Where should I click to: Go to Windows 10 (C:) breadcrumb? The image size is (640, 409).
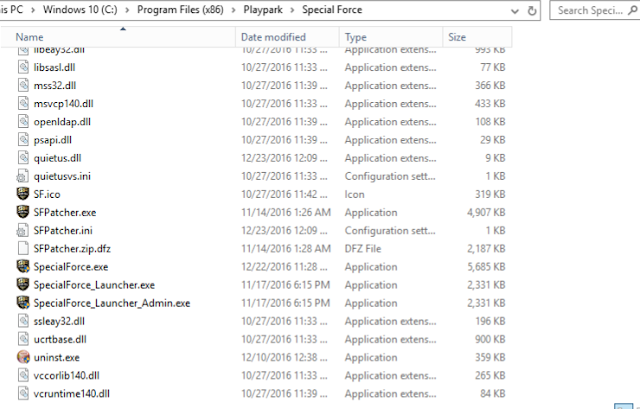tap(80, 10)
